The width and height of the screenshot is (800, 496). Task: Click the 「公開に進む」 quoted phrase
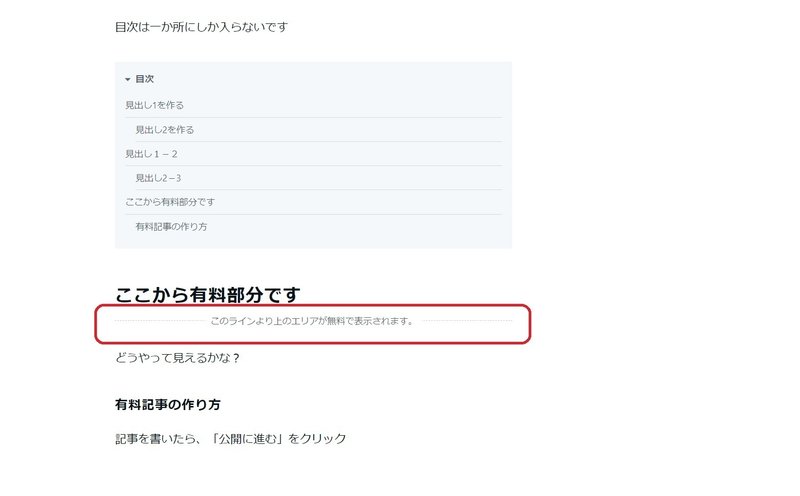pos(248,439)
